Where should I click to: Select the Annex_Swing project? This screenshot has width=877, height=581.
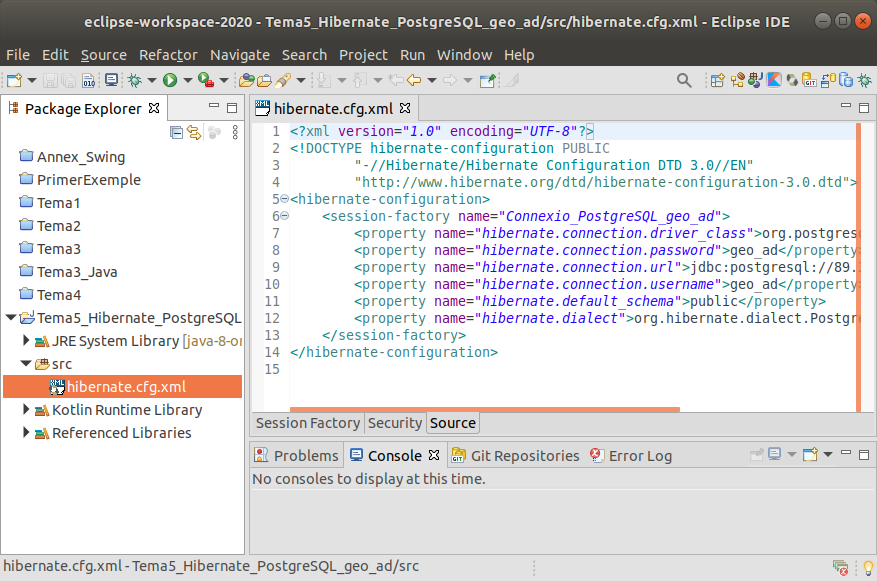pos(72,157)
